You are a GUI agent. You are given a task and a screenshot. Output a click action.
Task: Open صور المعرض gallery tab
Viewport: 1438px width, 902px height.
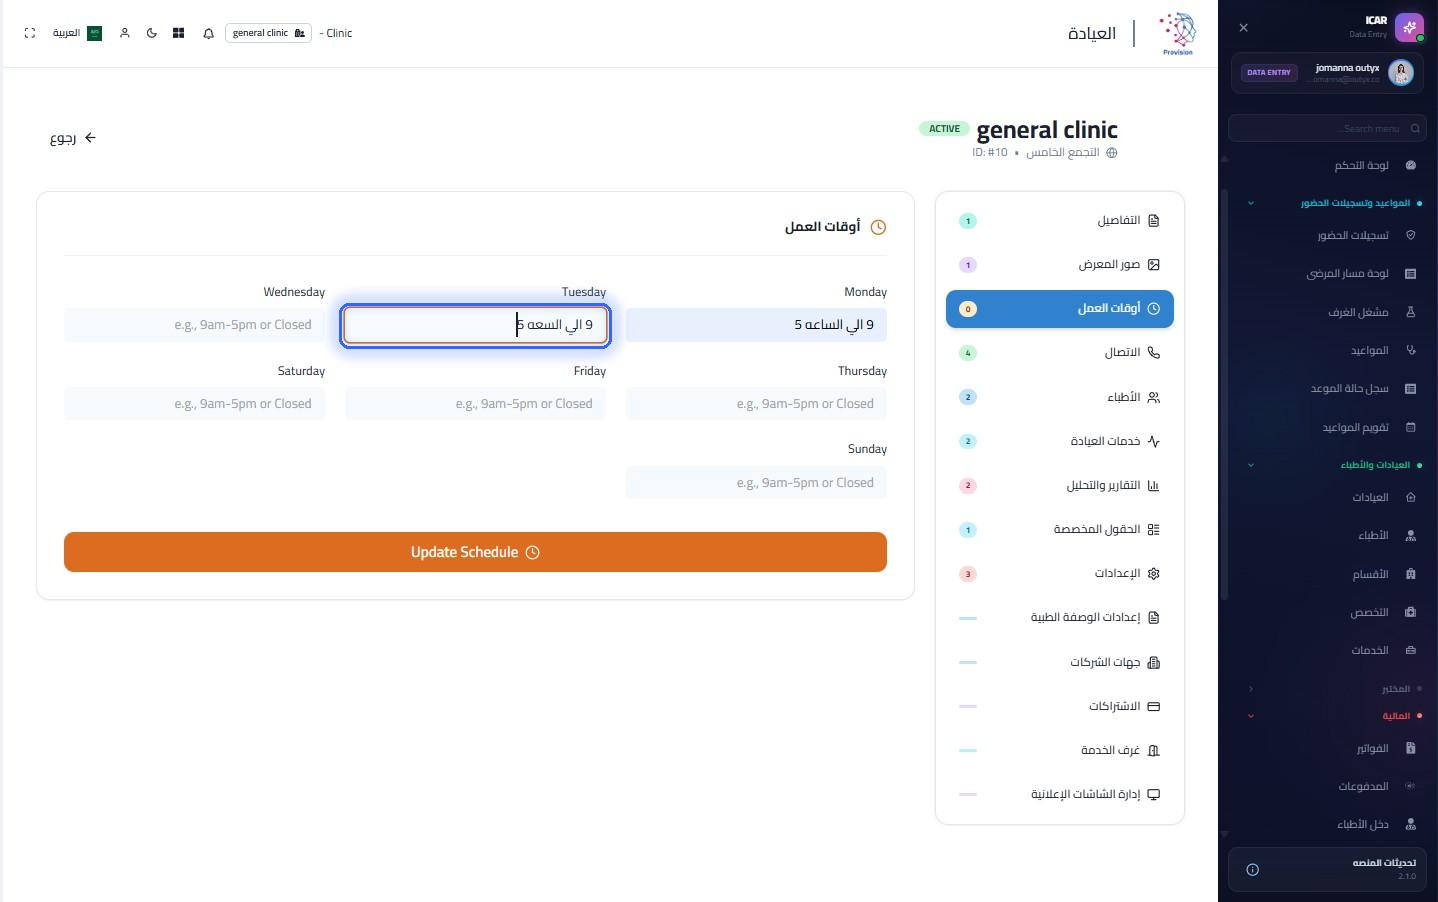(1060, 265)
